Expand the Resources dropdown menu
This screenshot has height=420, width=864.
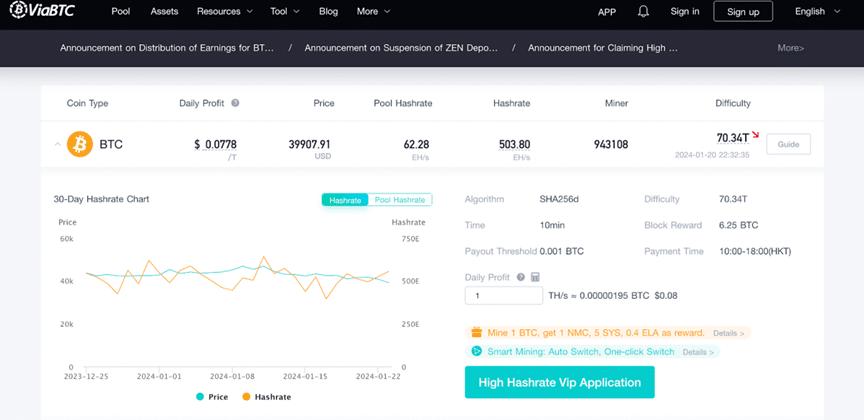click(225, 12)
